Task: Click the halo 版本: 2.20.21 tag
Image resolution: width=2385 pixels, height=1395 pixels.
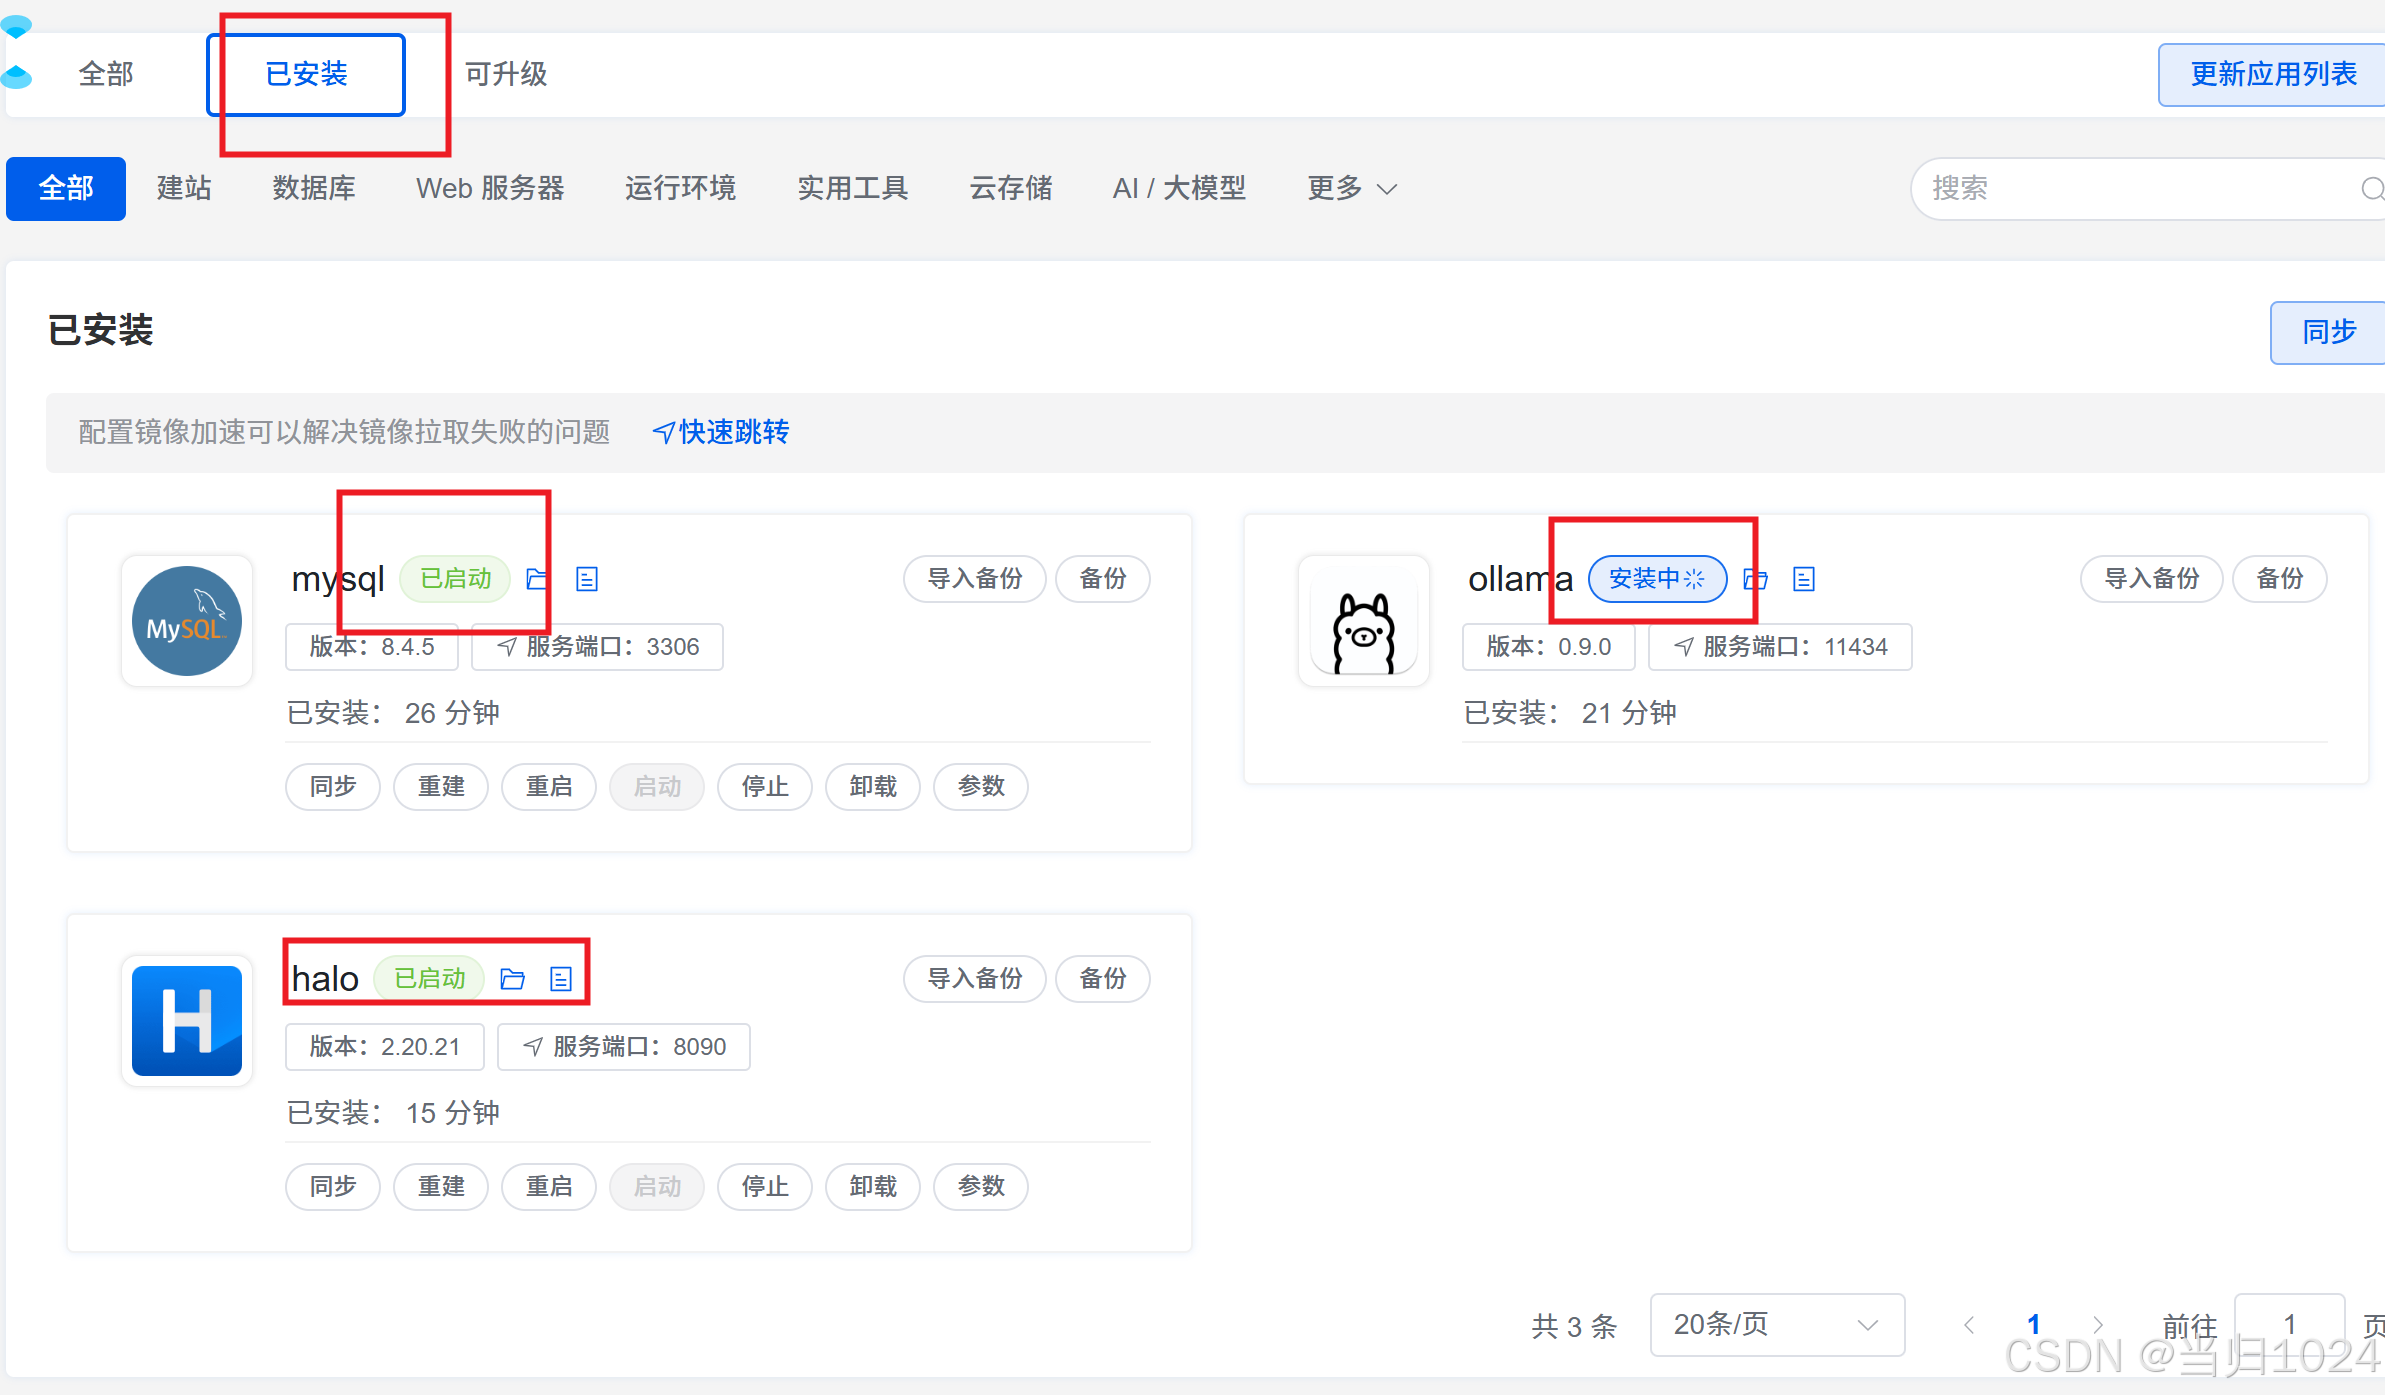Action: point(385,1047)
